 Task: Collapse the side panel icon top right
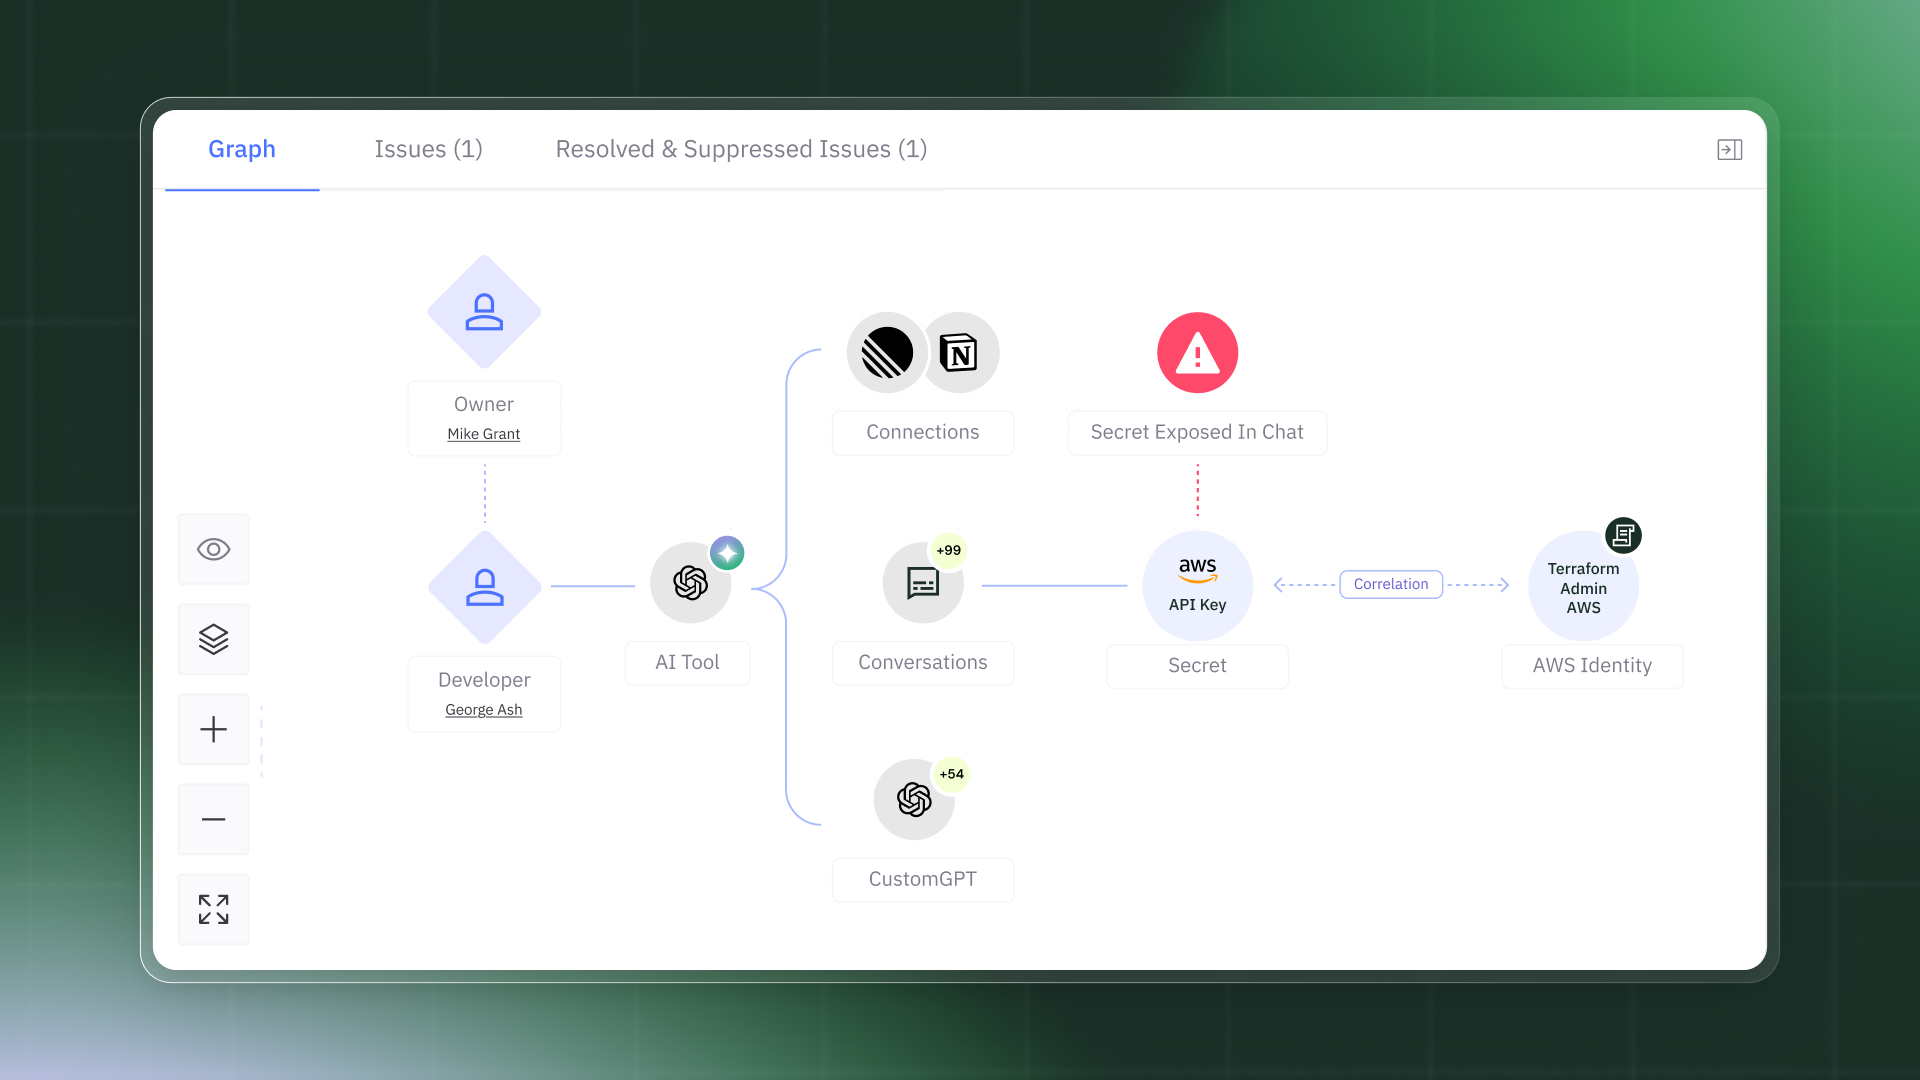(x=1729, y=150)
